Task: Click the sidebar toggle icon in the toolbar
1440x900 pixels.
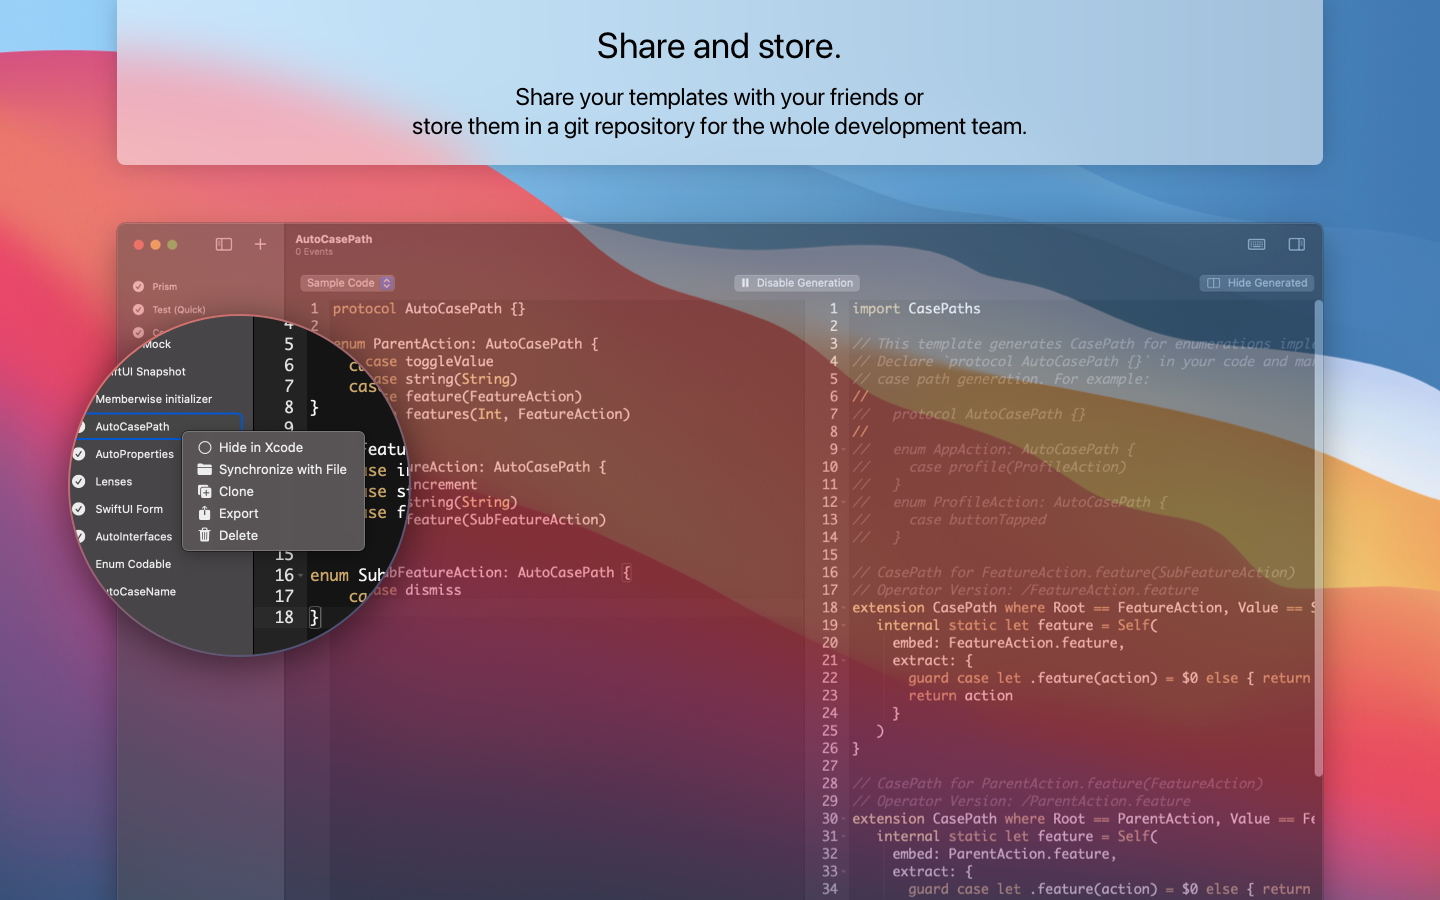Action: click(x=223, y=244)
